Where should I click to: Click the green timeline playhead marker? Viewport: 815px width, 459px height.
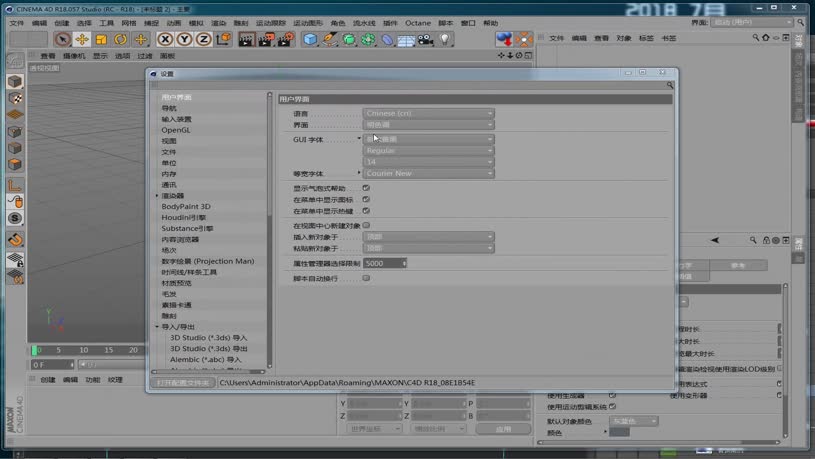[34, 350]
